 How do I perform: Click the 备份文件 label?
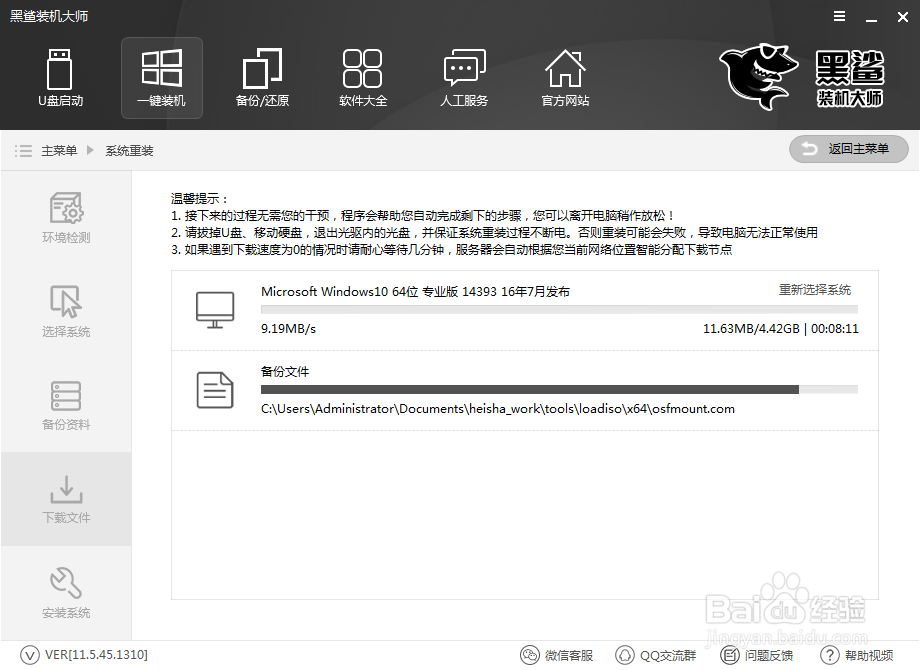point(285,371)
